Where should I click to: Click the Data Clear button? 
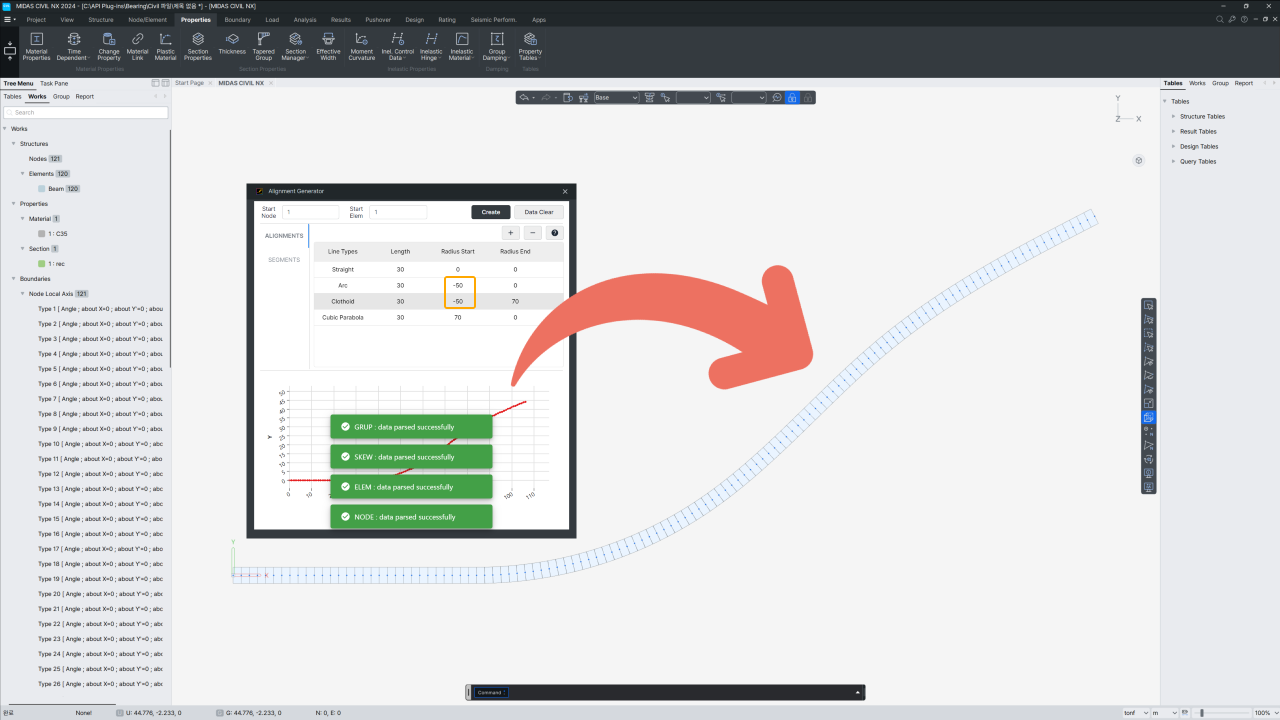(x=538, y=212)
